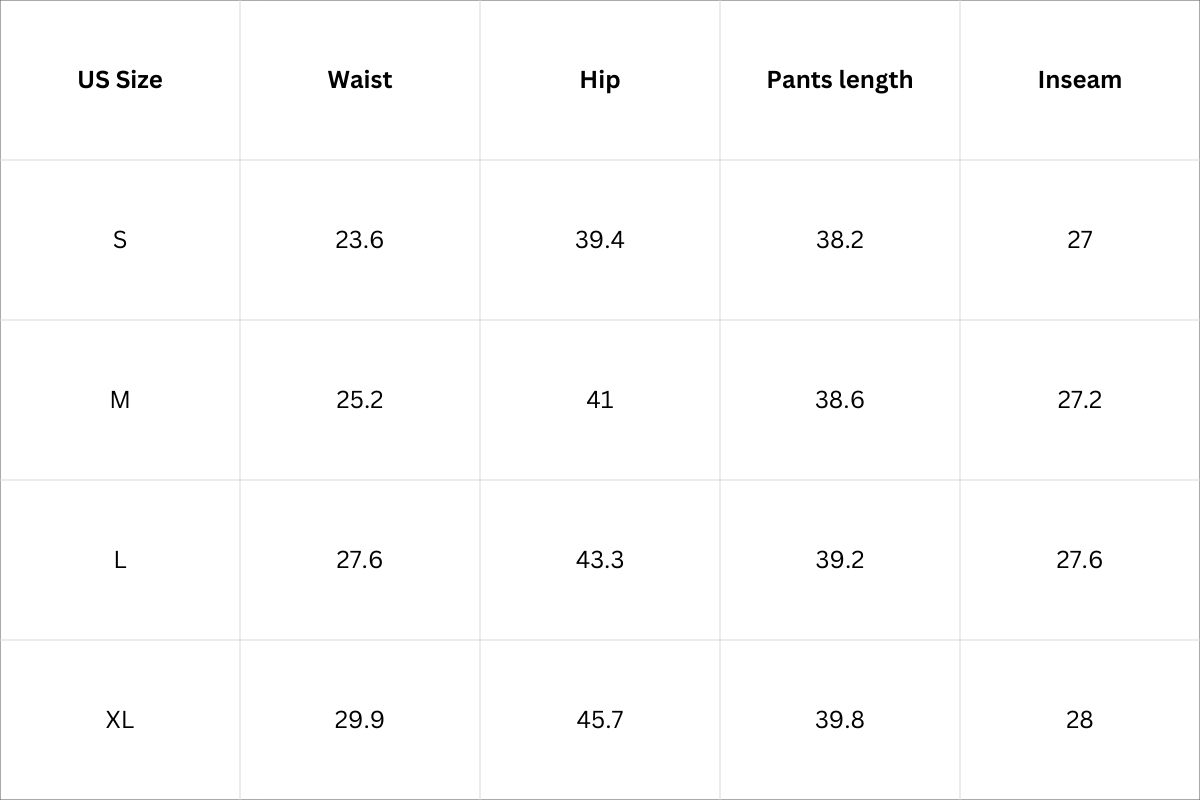Screen dimensions: 1200x800
Task: Click the L size row label
Action: pyautogui.click(x=120, y=560)
